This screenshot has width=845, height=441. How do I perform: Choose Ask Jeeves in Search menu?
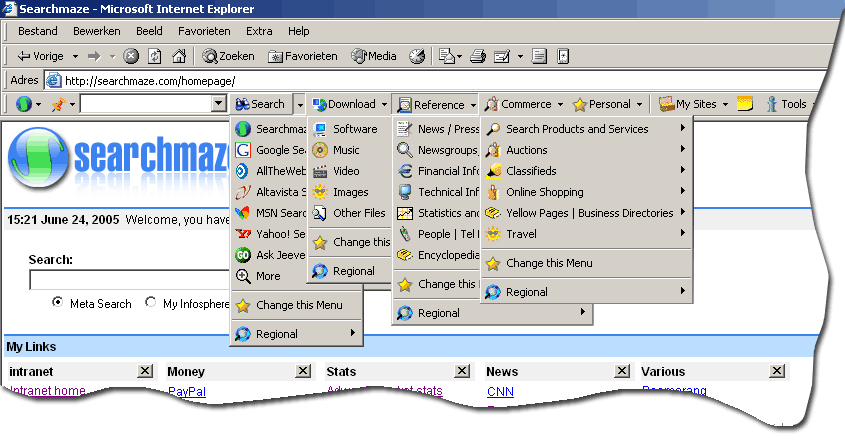pyautogui.click(x=269, y=255)
